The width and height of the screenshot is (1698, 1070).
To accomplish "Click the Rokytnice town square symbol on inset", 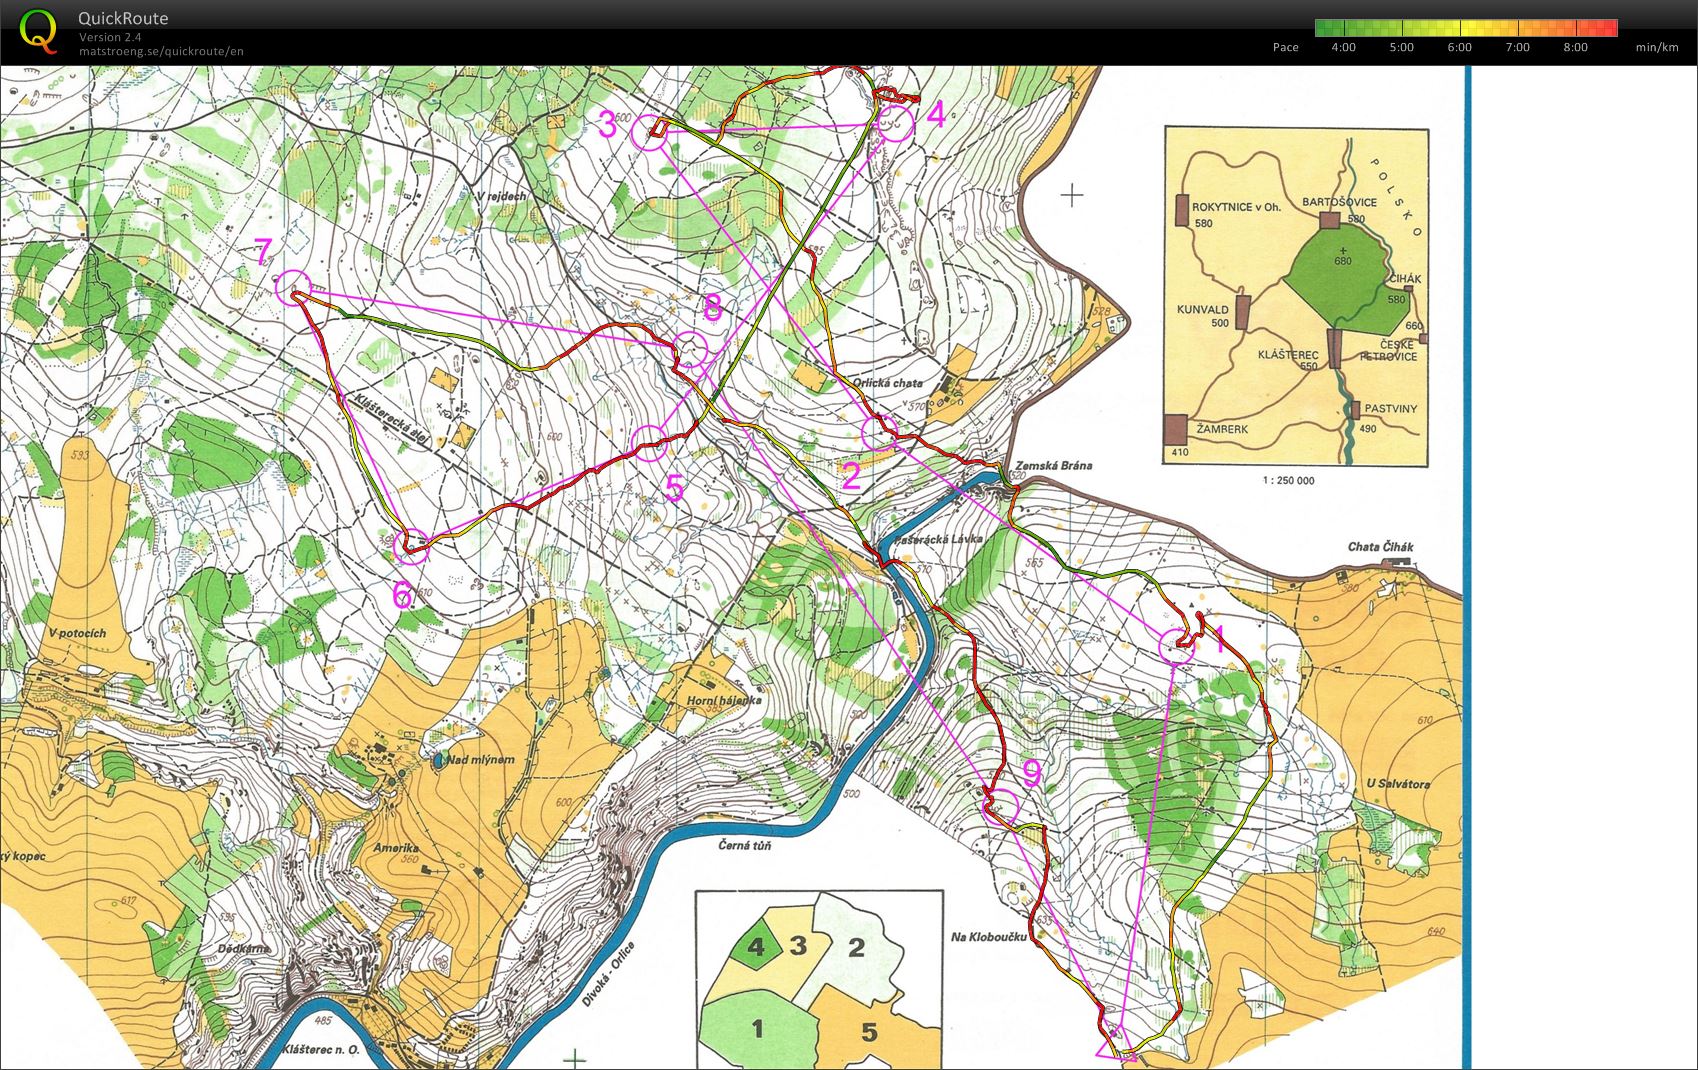I will (x=1183, y=211).
